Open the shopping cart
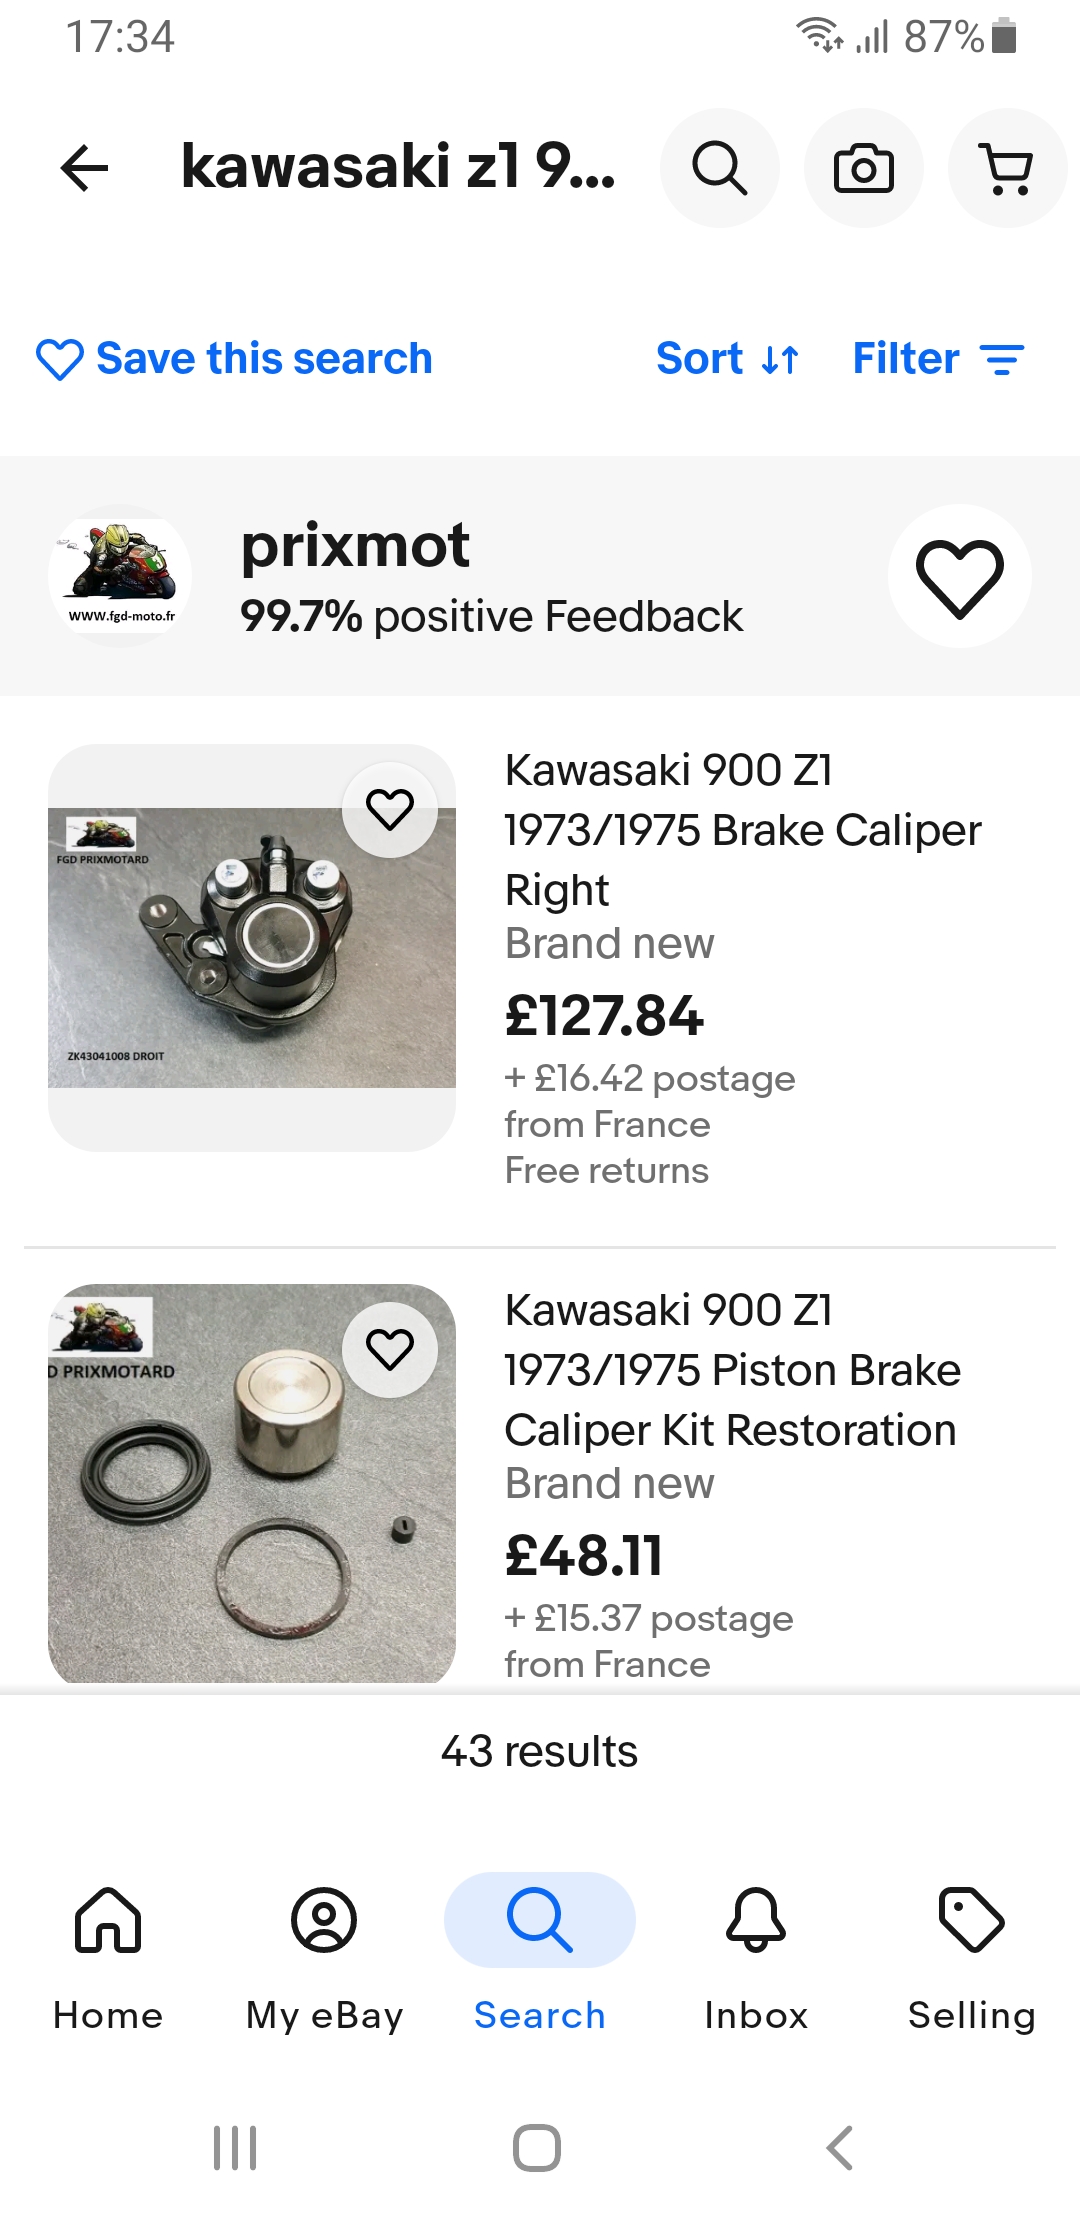The height and width of the screenshot is (2220, 1080). (1007, 168)
